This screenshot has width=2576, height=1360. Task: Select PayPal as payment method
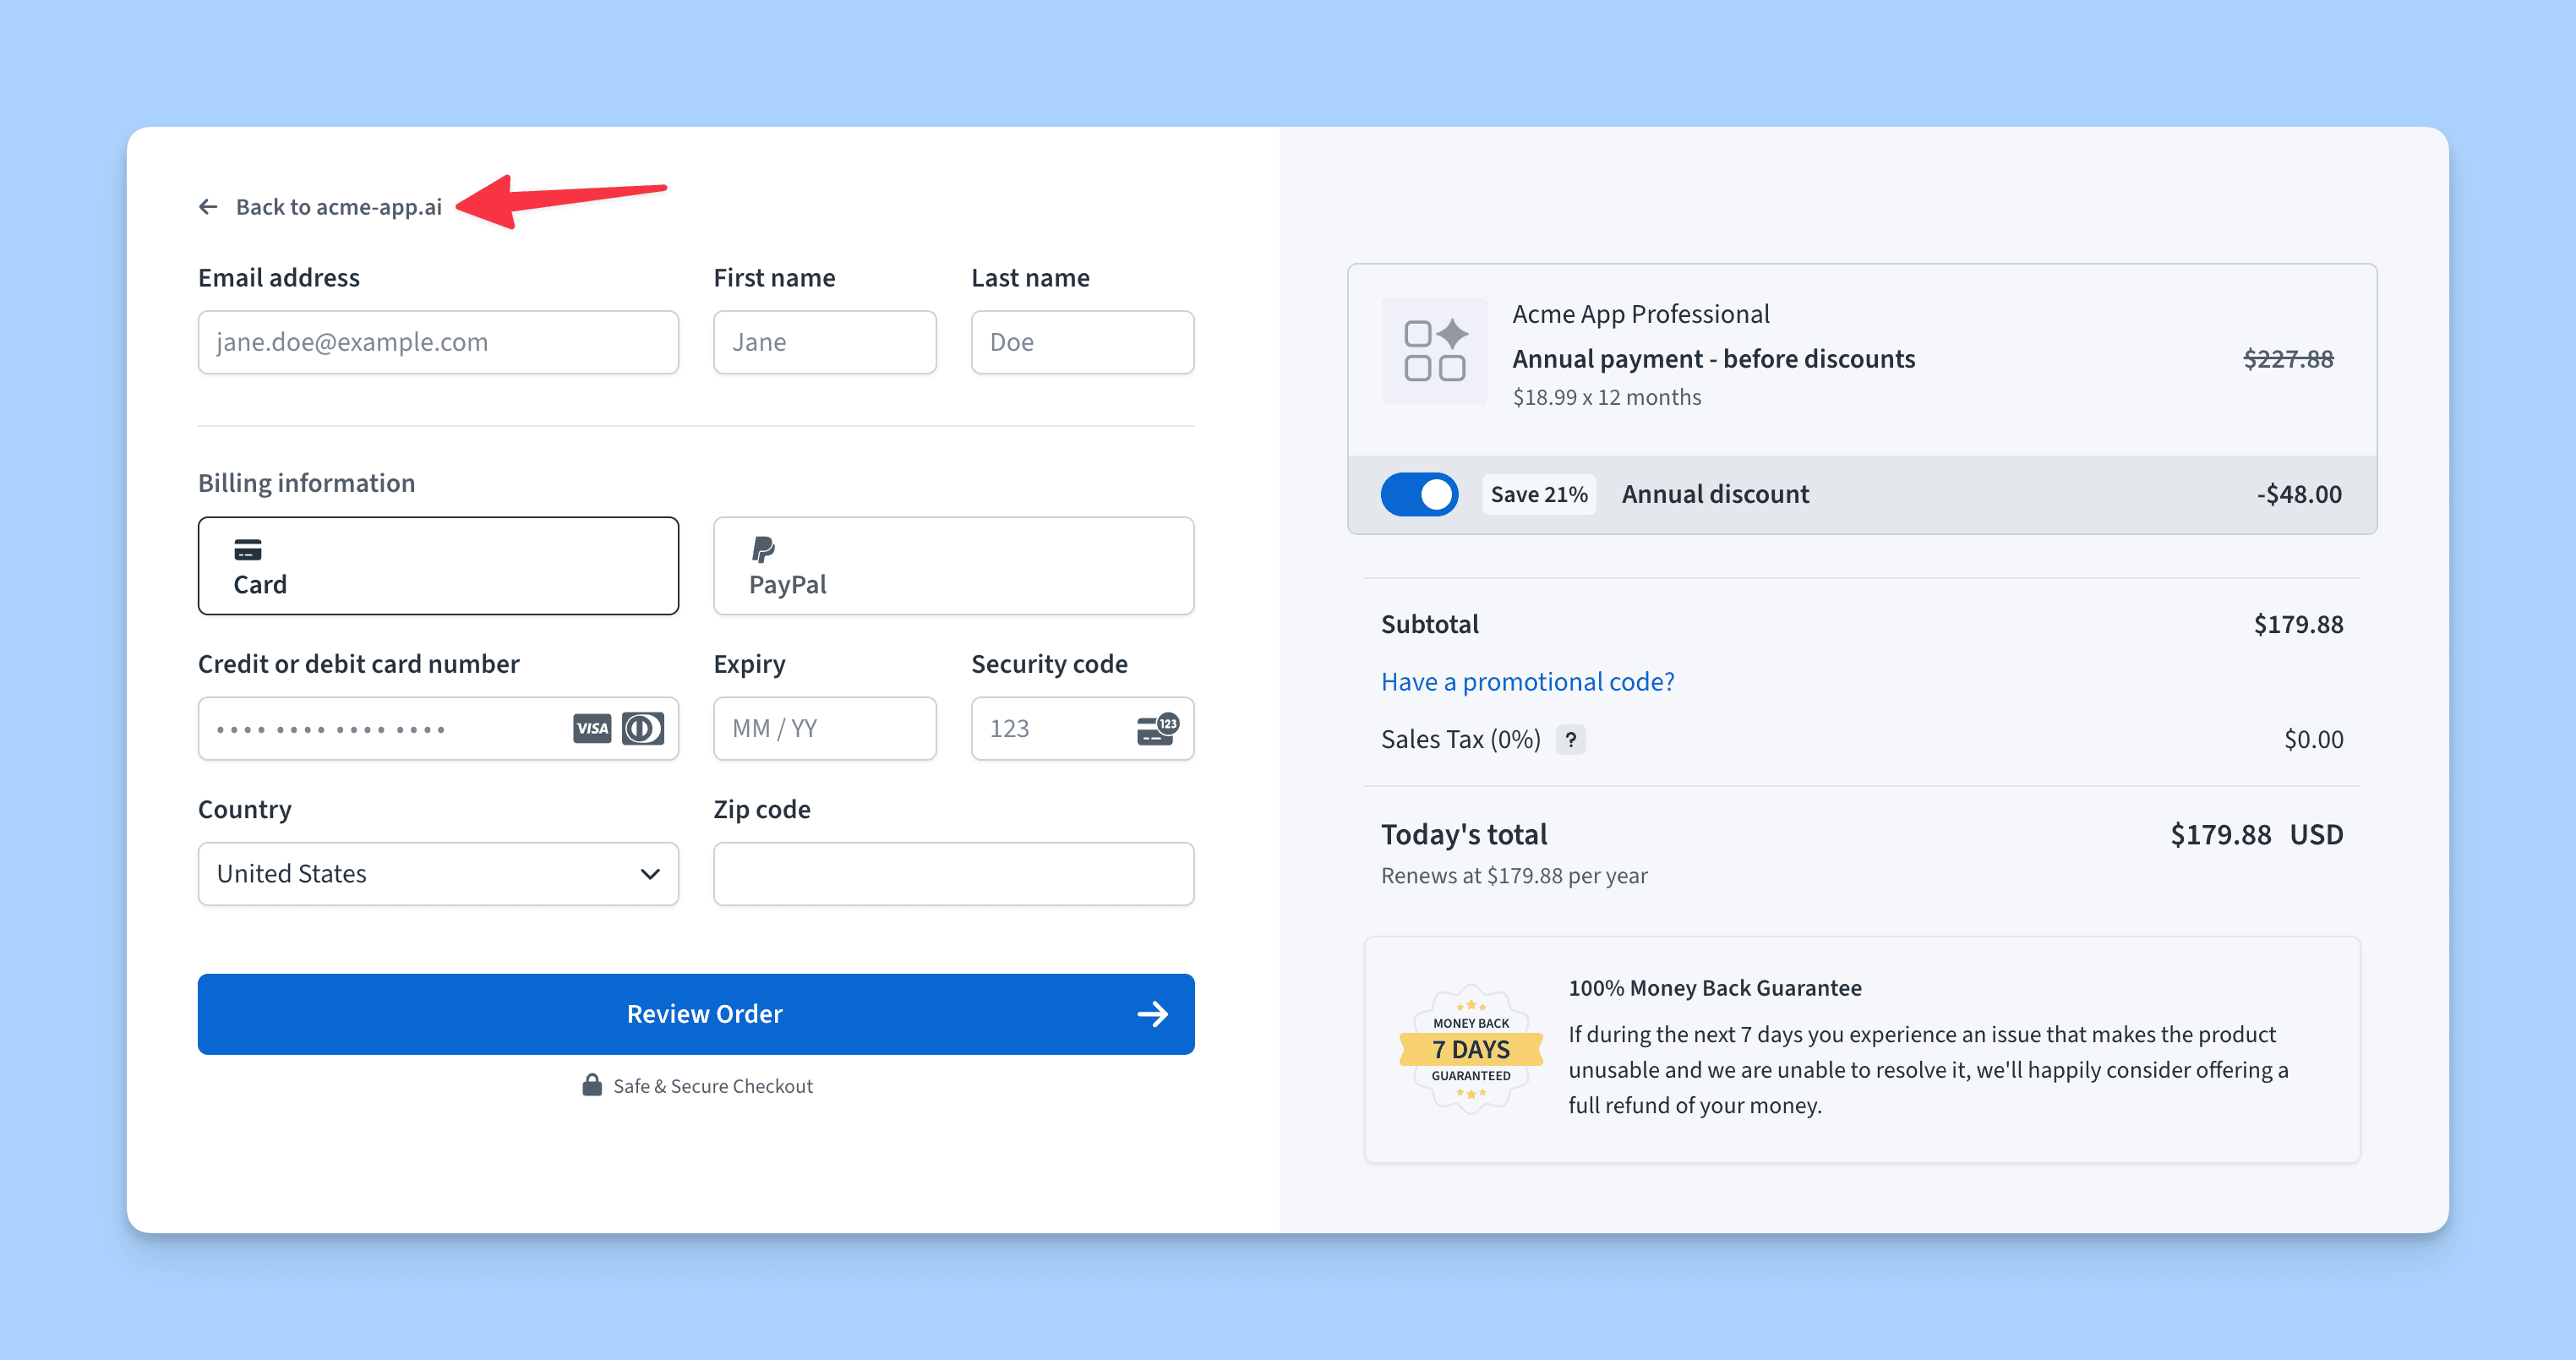pos(953,566)
